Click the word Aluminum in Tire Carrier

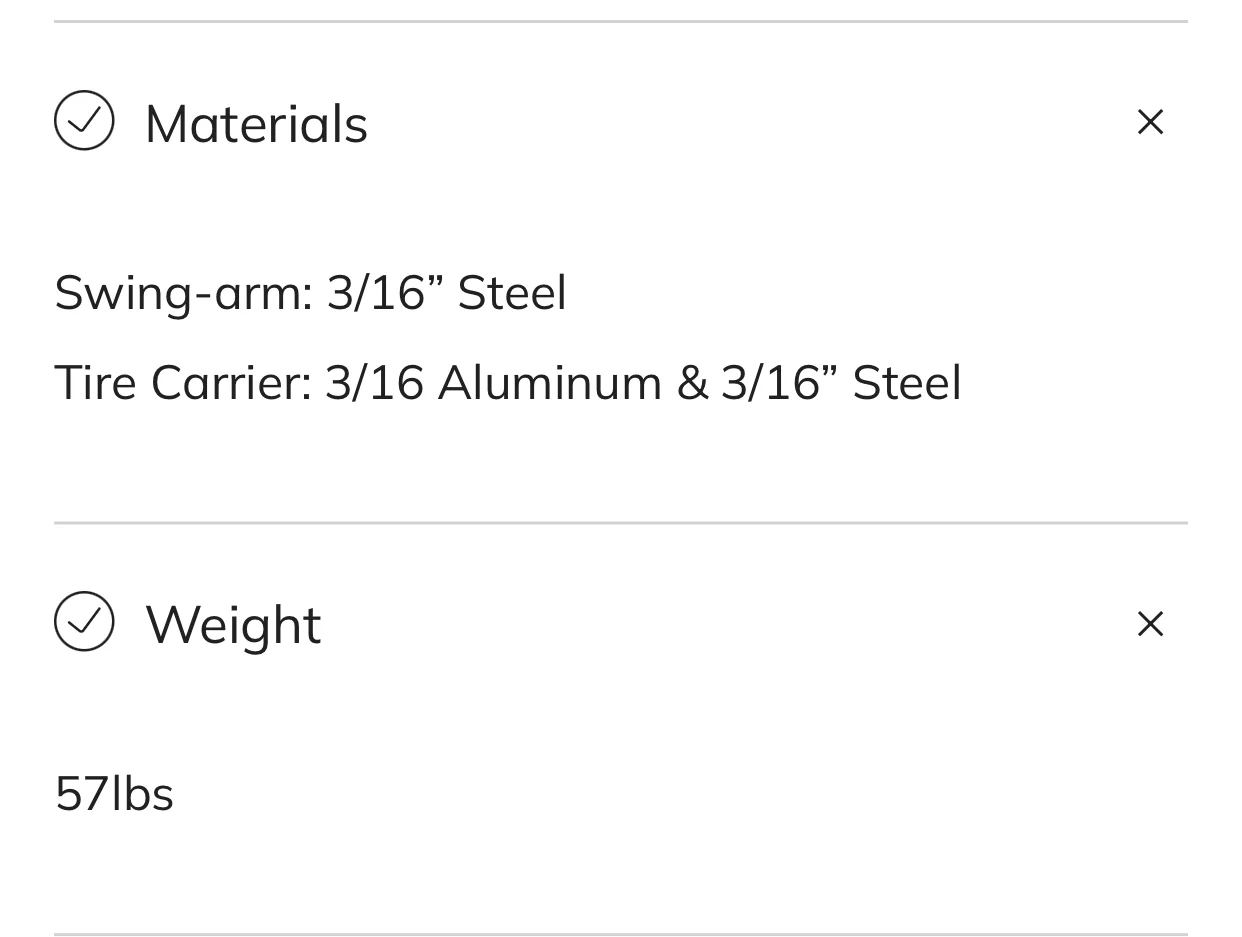point(550,382)
